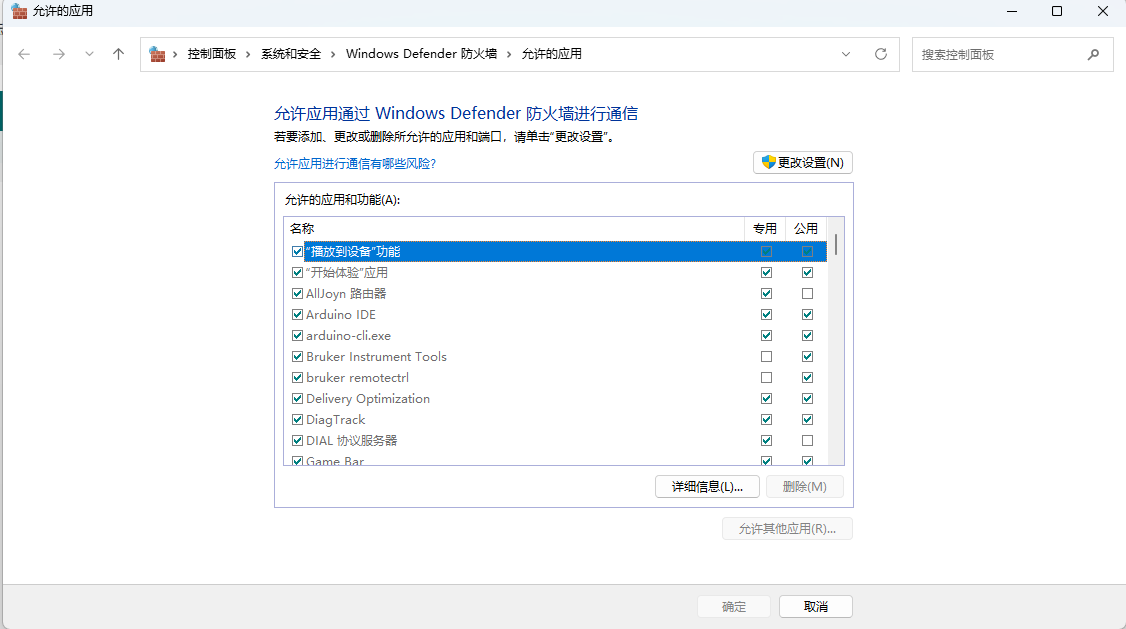
Task: Click the search magnifier icon
Action: click(1093, 54)
